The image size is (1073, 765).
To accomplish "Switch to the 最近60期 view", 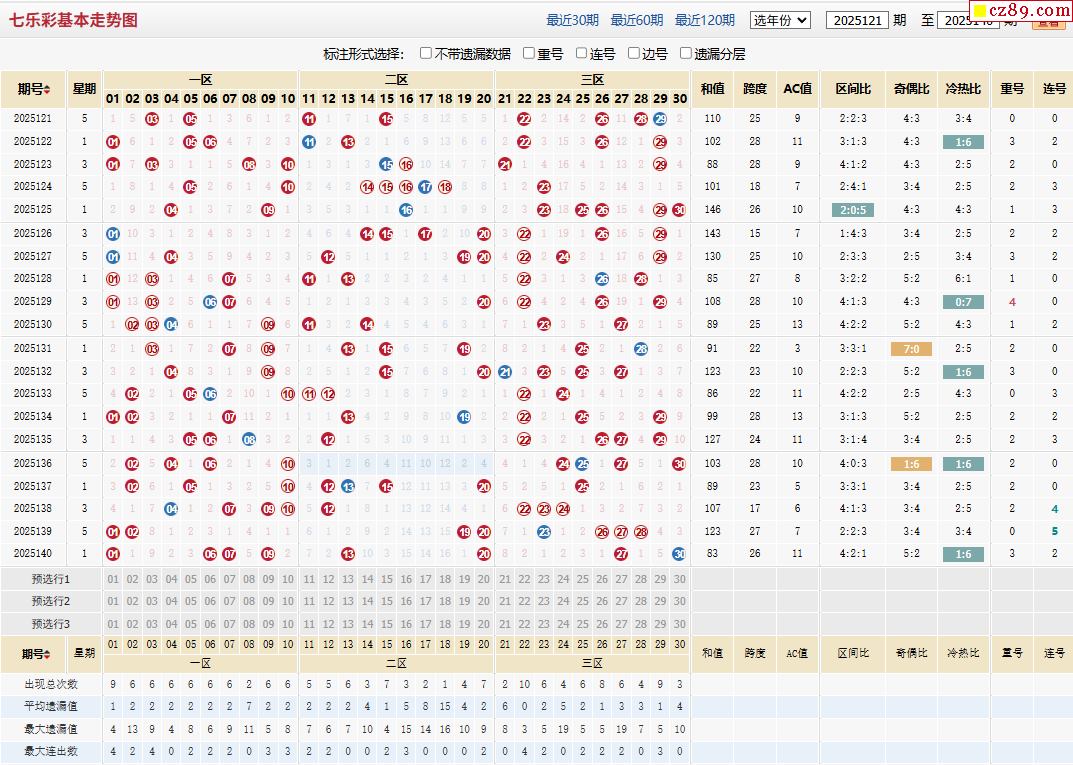I will pos(636,20).
